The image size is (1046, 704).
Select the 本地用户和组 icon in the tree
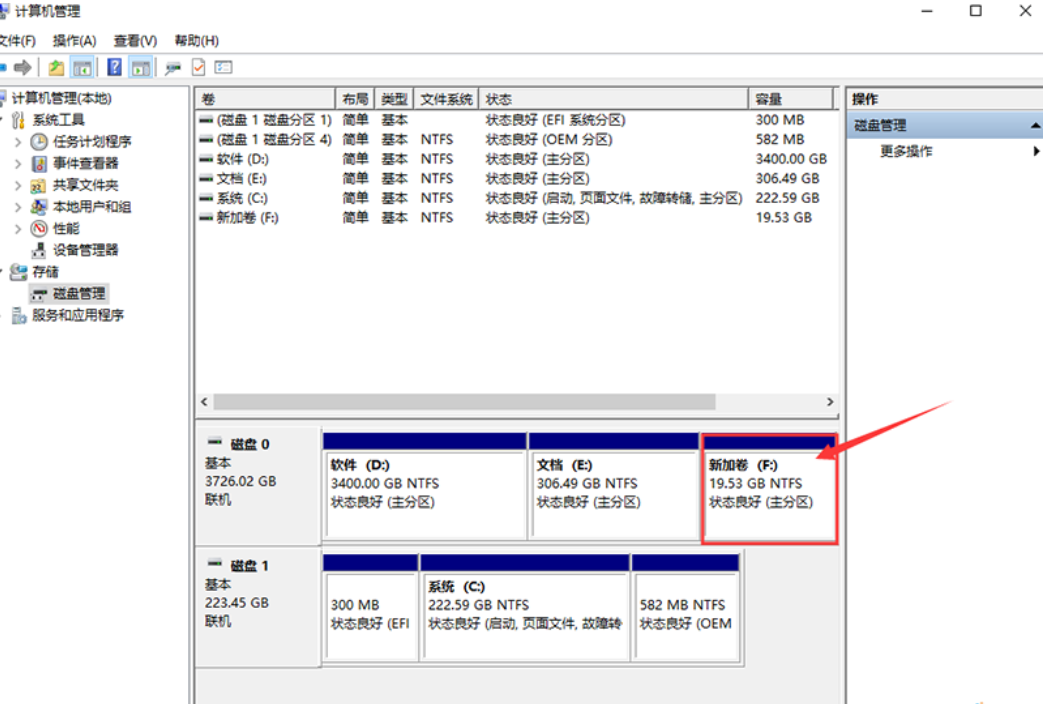pos(39,207)
